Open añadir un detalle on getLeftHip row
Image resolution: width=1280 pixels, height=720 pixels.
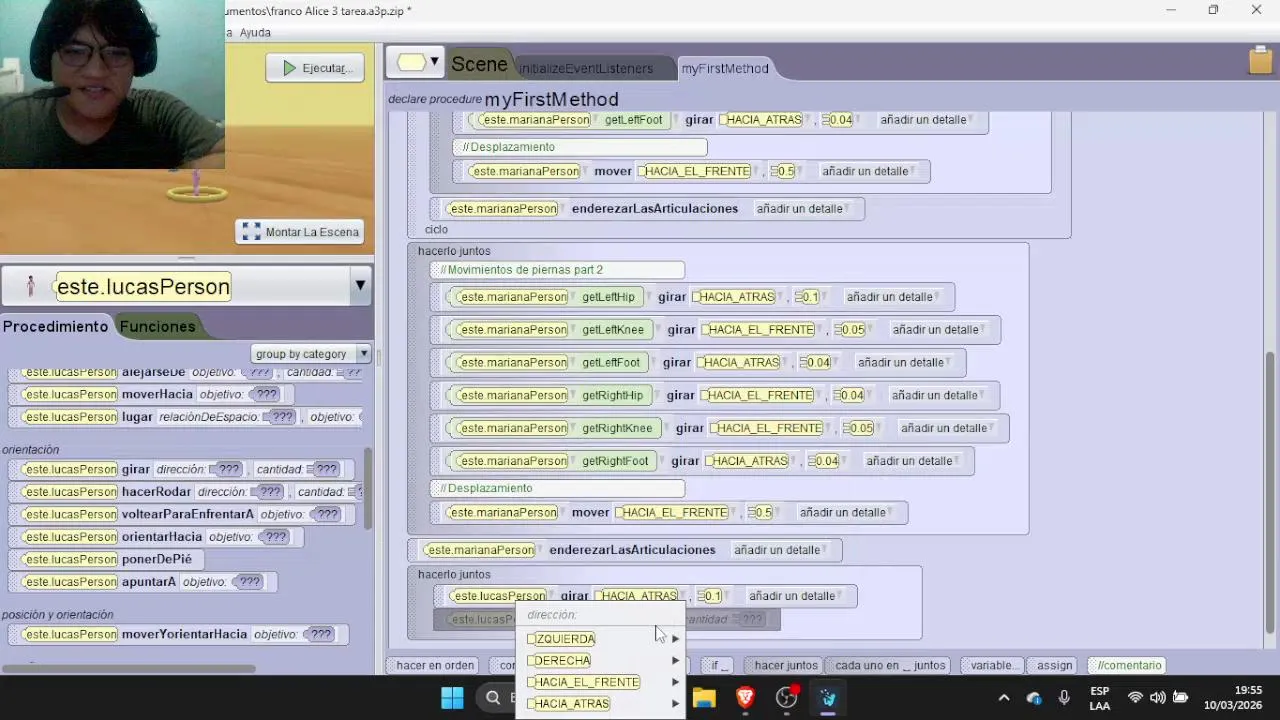[x=892, y=297]
